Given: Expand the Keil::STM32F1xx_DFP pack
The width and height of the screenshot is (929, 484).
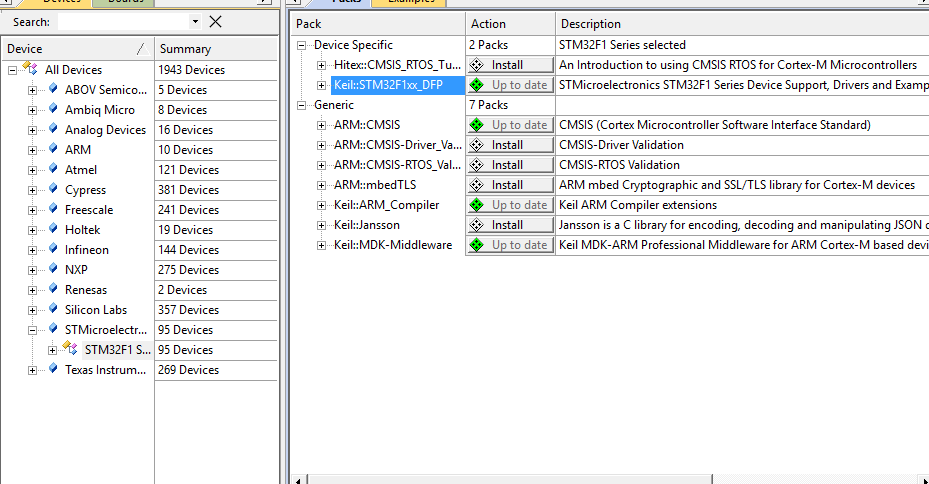Looking at the screenshot, I should (x=321, y=85).
